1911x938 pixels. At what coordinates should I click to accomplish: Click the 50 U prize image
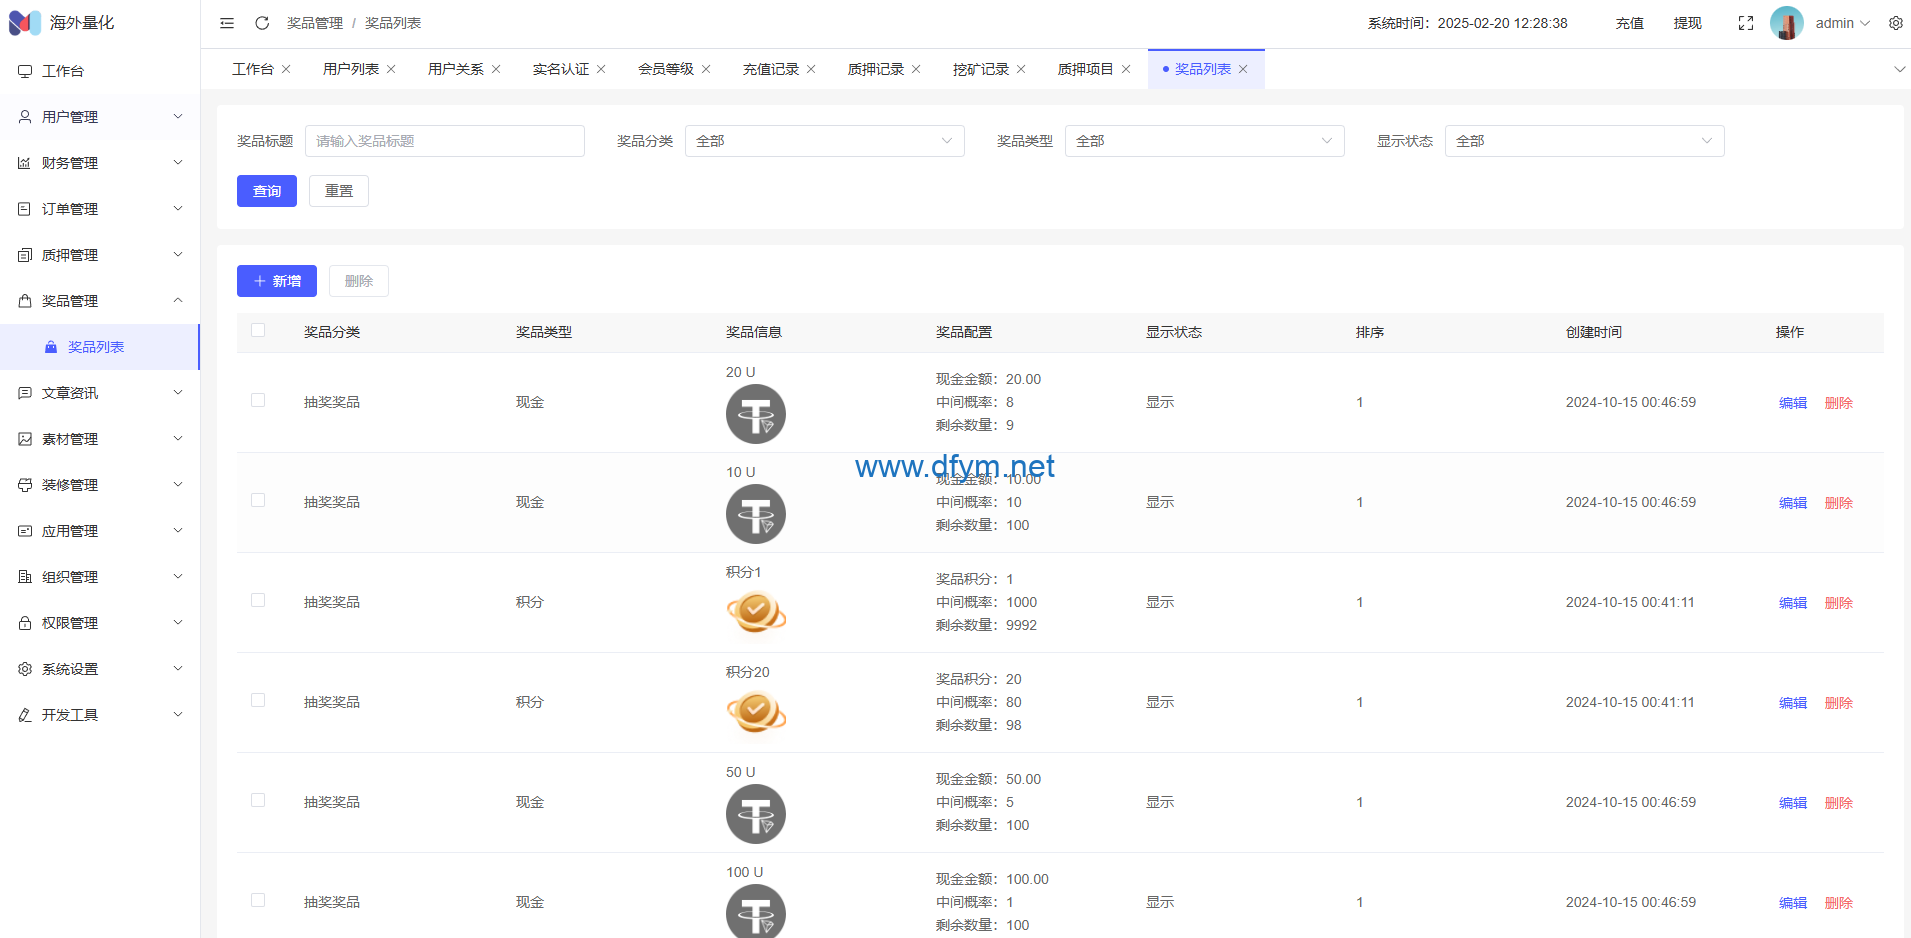[756, 814]
